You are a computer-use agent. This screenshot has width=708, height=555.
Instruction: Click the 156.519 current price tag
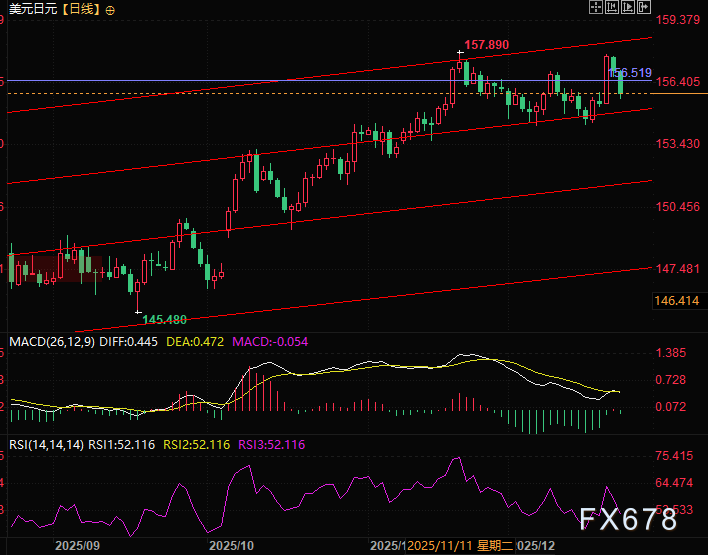632,73
